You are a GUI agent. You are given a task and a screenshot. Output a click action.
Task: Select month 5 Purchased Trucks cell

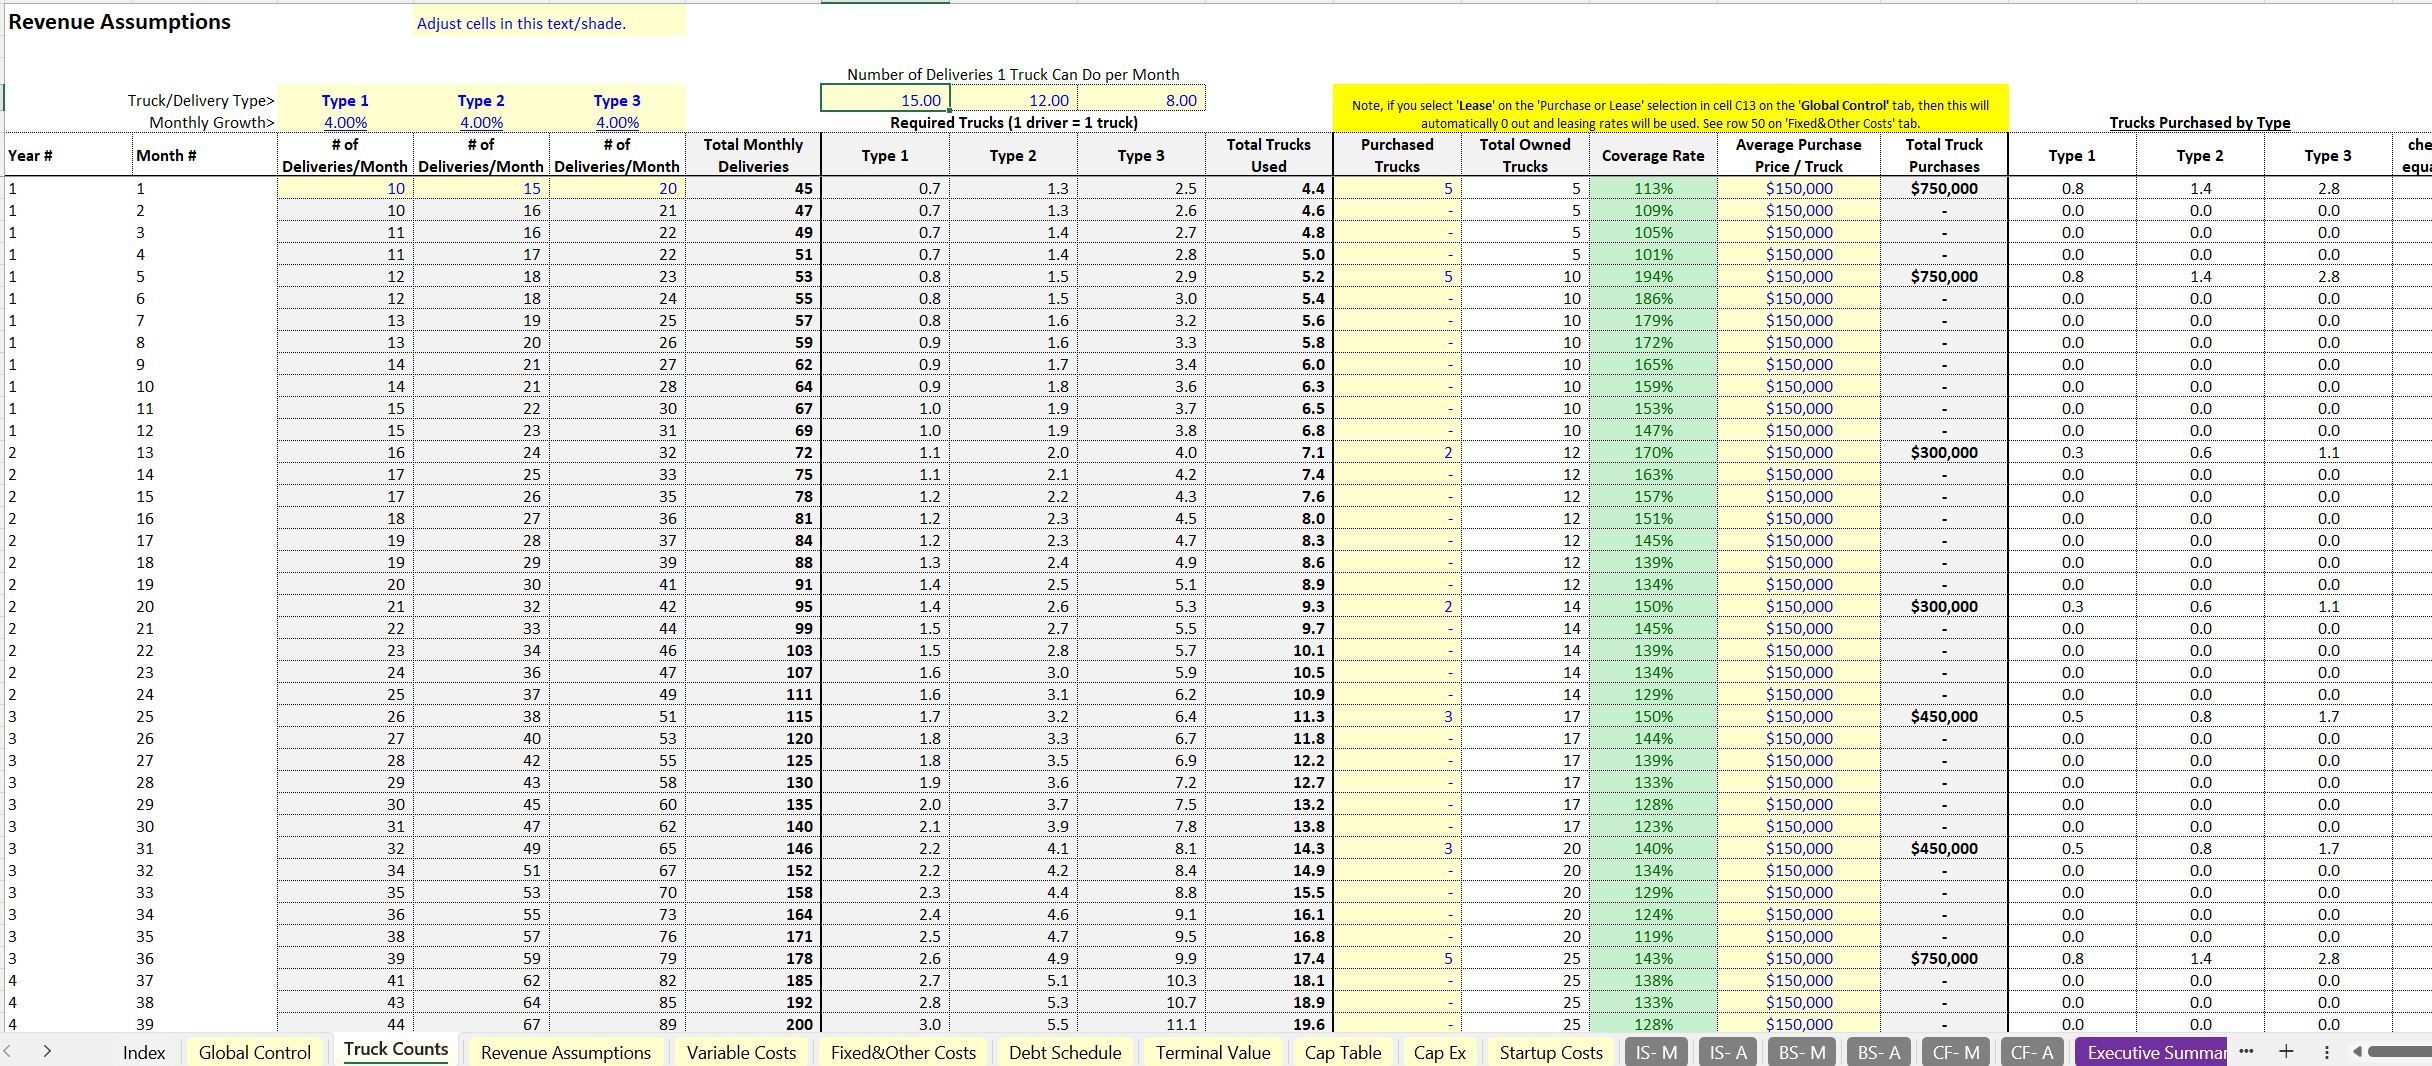coord(1396,276)
